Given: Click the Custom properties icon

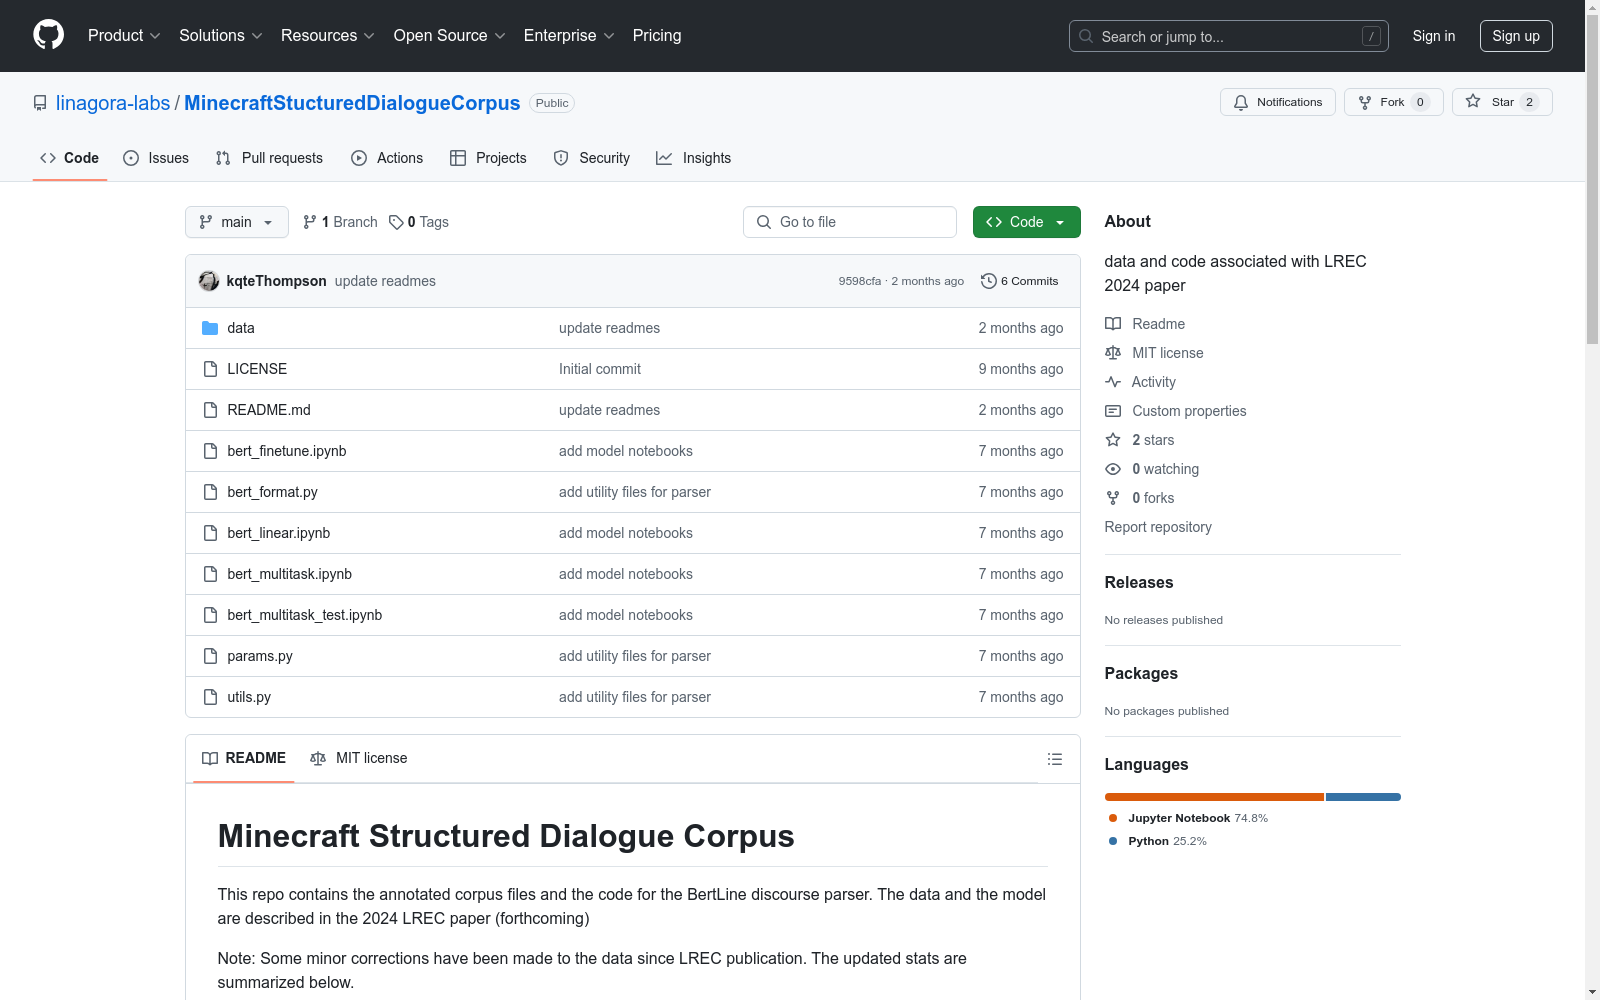Looking at the screenshot, I should 1113,411.
